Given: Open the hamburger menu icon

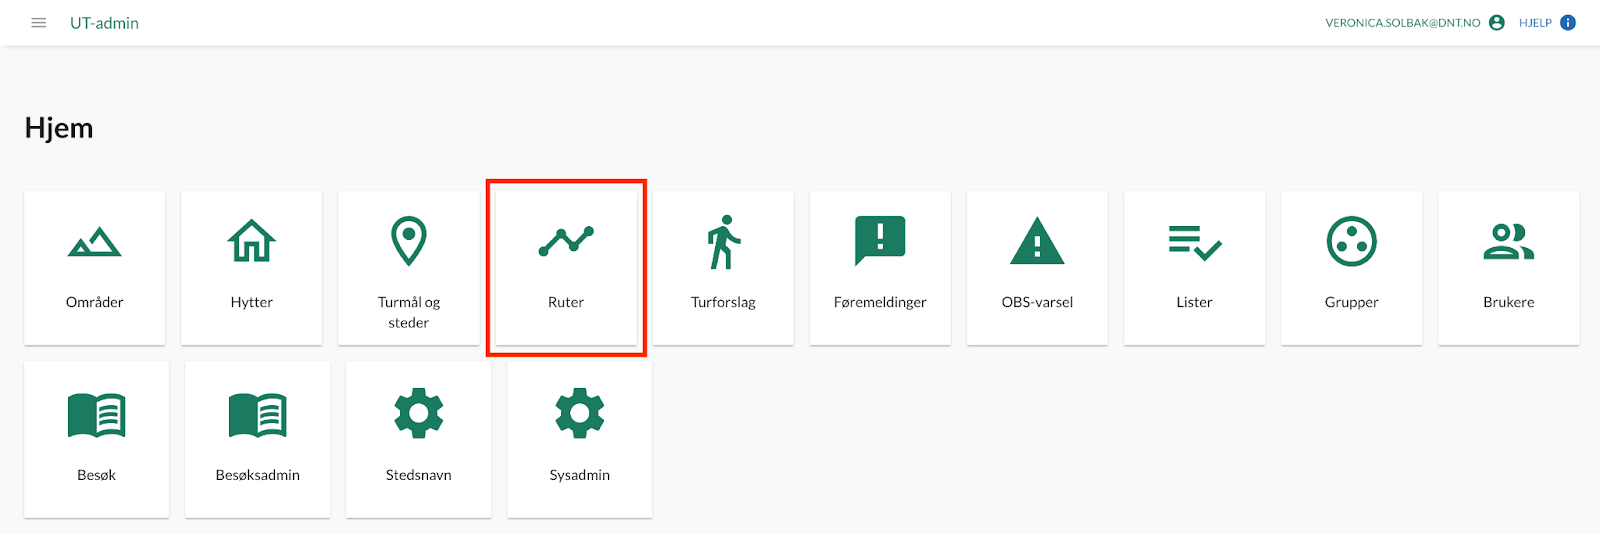Looking at the screenshot, I should [39, 23].
